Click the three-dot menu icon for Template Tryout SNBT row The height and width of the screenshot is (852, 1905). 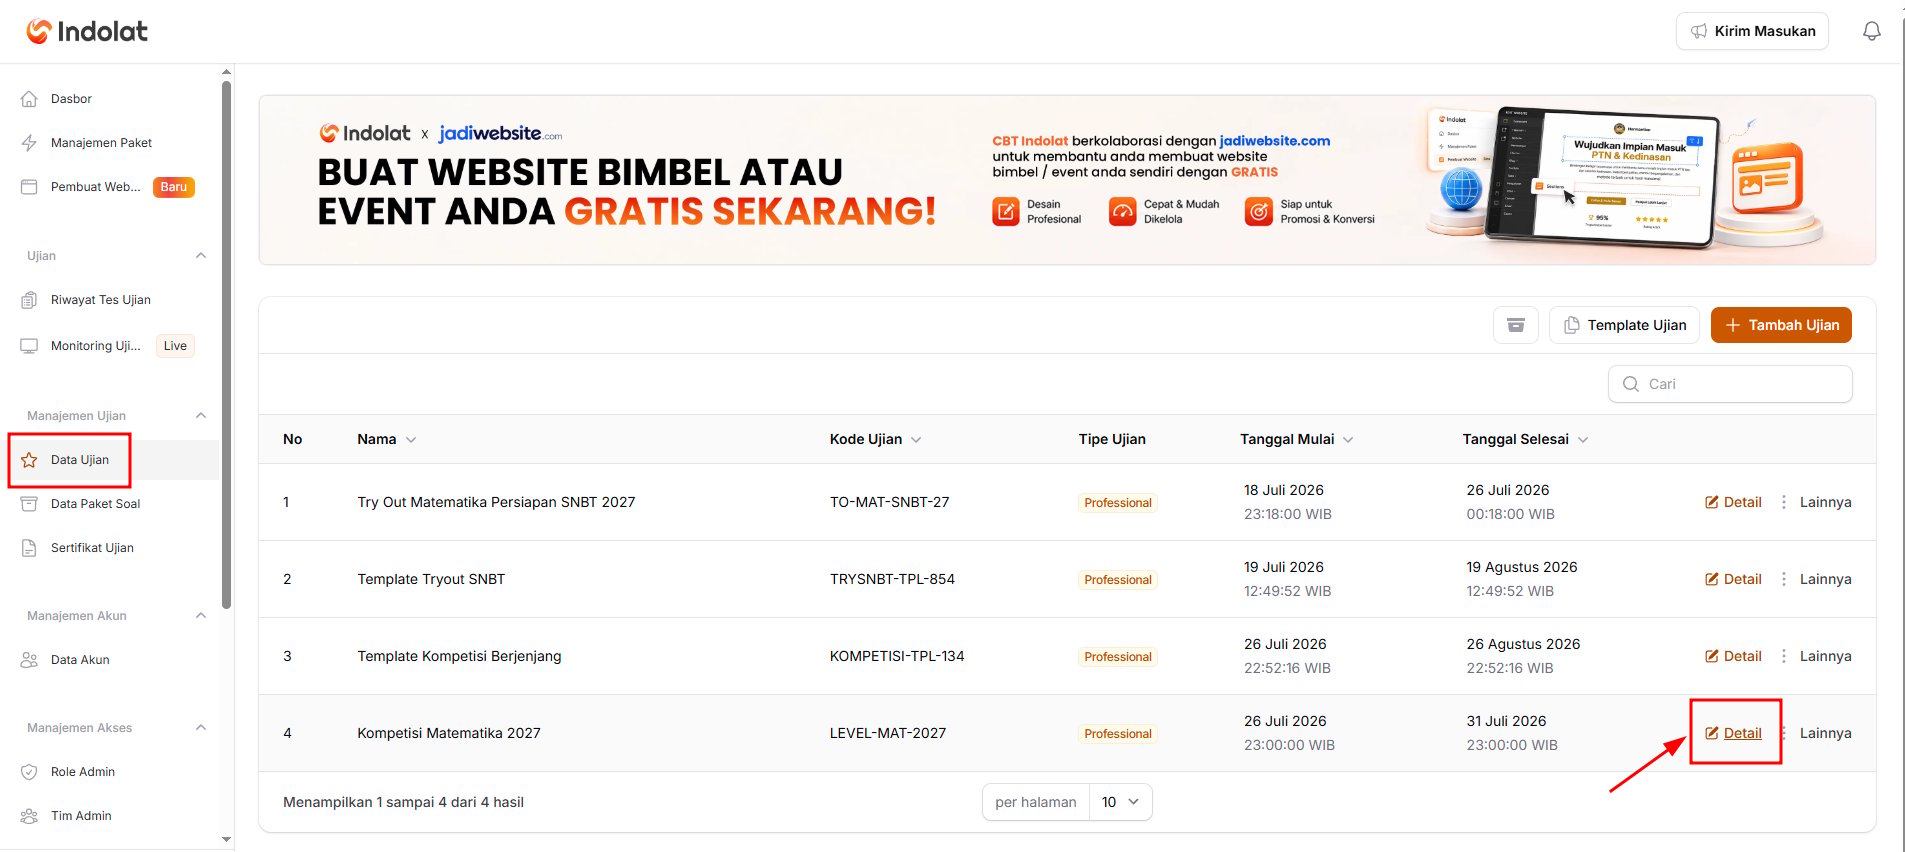point(1784,579)
